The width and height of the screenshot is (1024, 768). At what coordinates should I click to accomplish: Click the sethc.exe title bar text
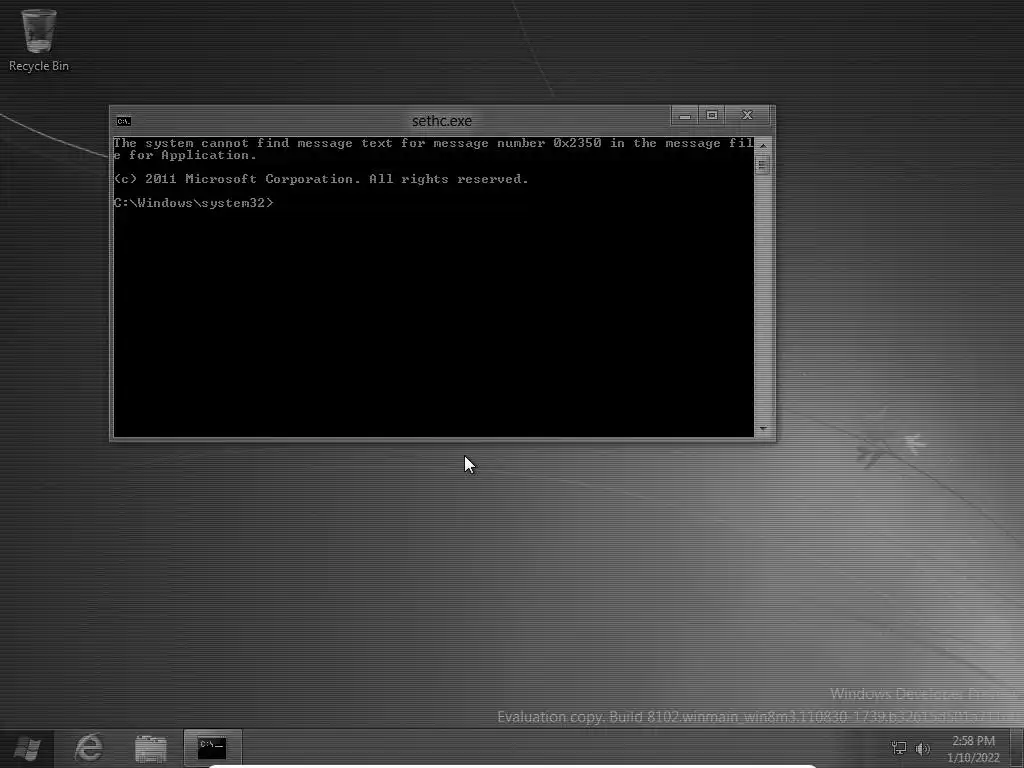click(x=442, y=121)
